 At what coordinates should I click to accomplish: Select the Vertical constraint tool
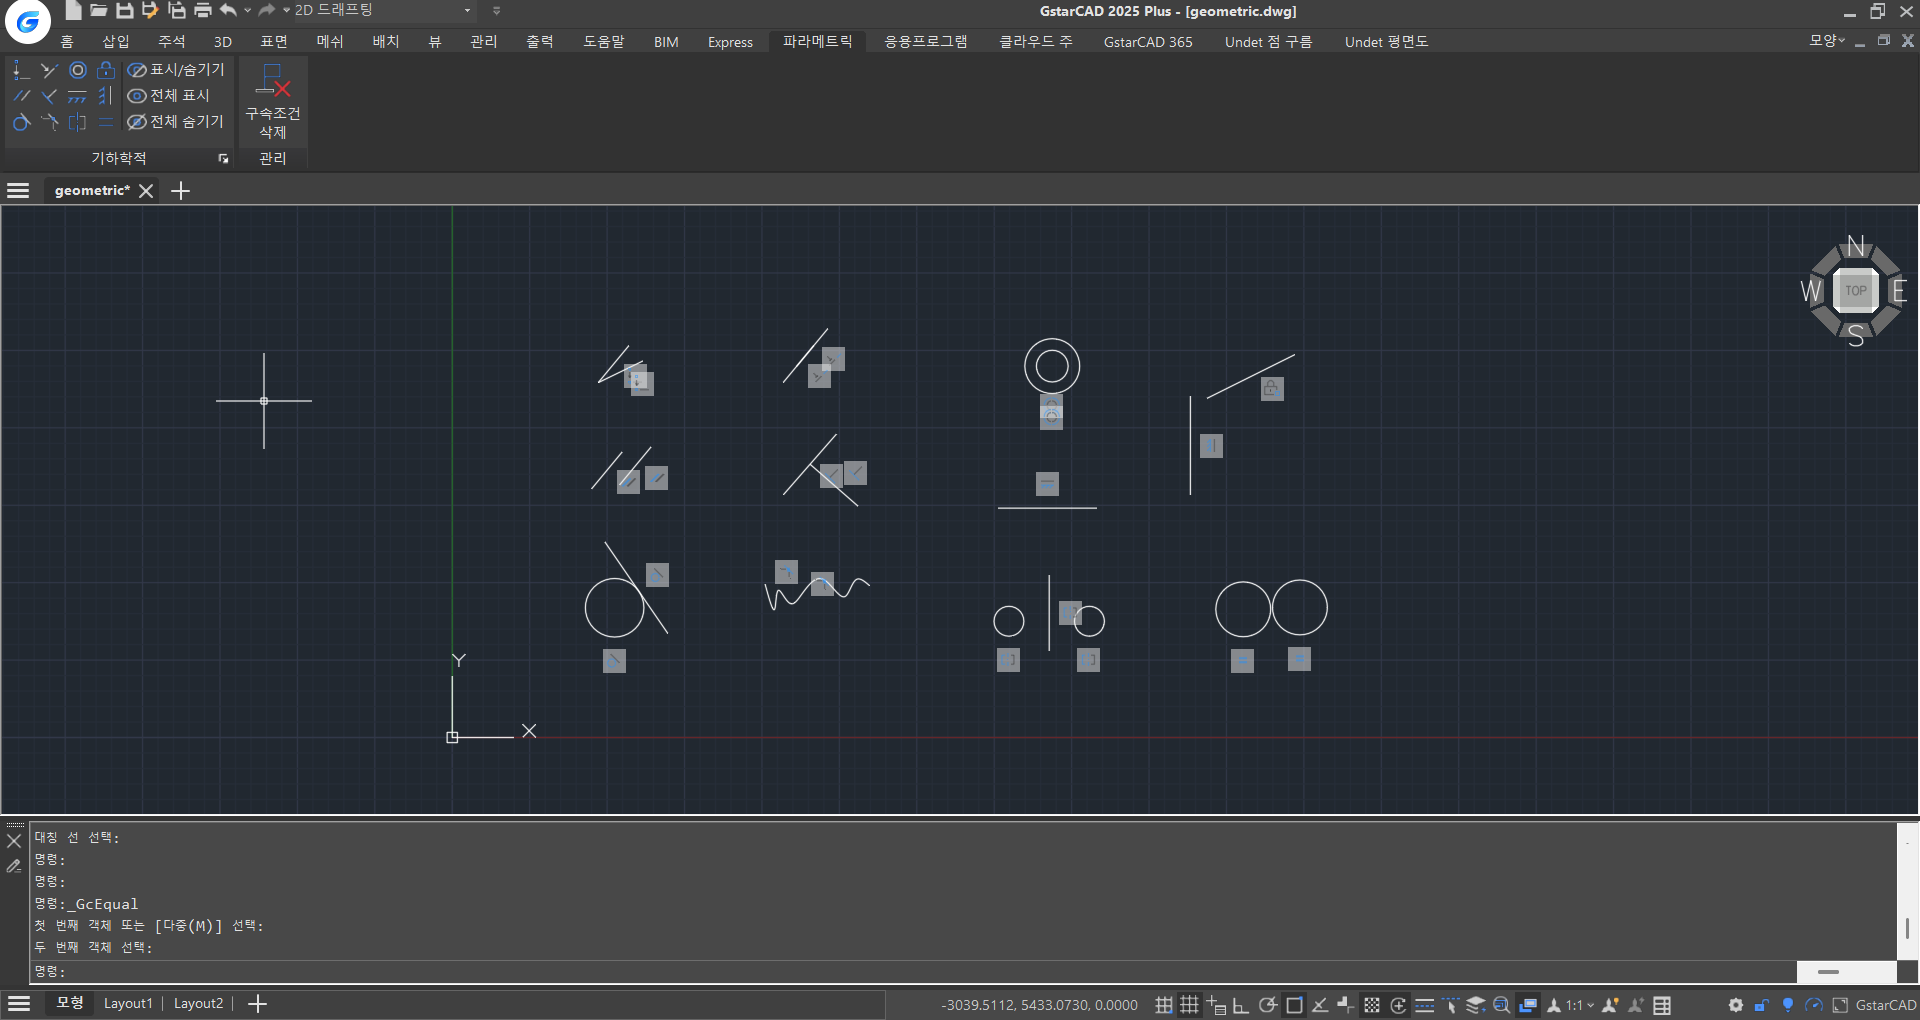point(105,96)
